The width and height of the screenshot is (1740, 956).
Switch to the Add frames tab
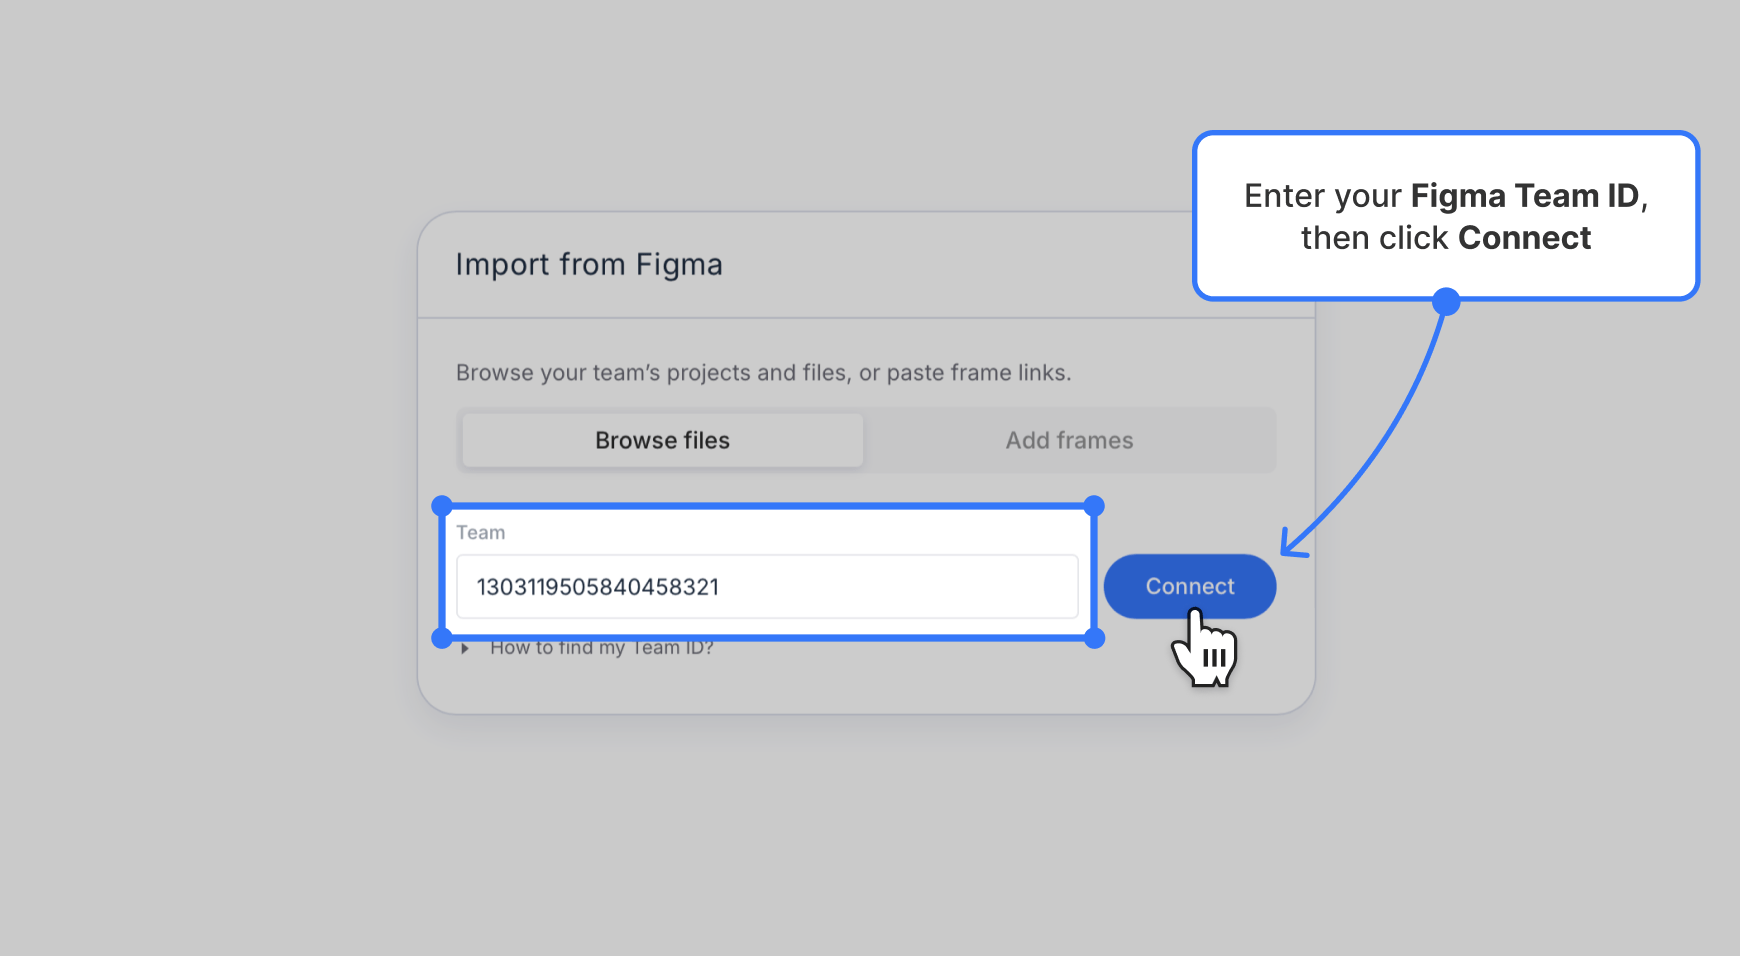click(1069, 440)
